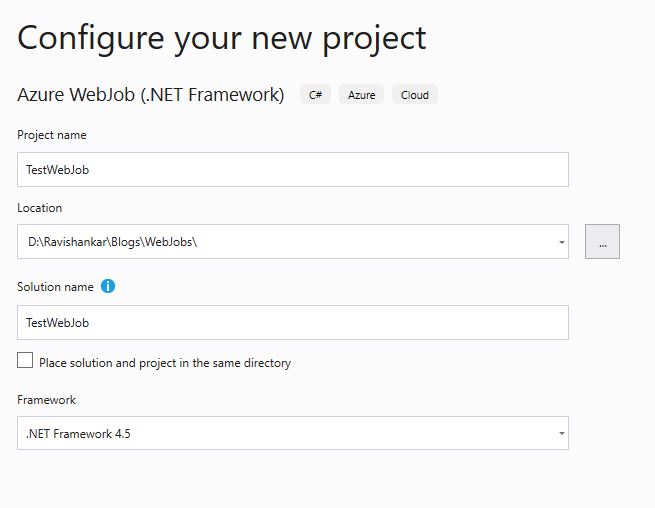
Task: Select the Cloud tag badge
Action: [415, 95]
